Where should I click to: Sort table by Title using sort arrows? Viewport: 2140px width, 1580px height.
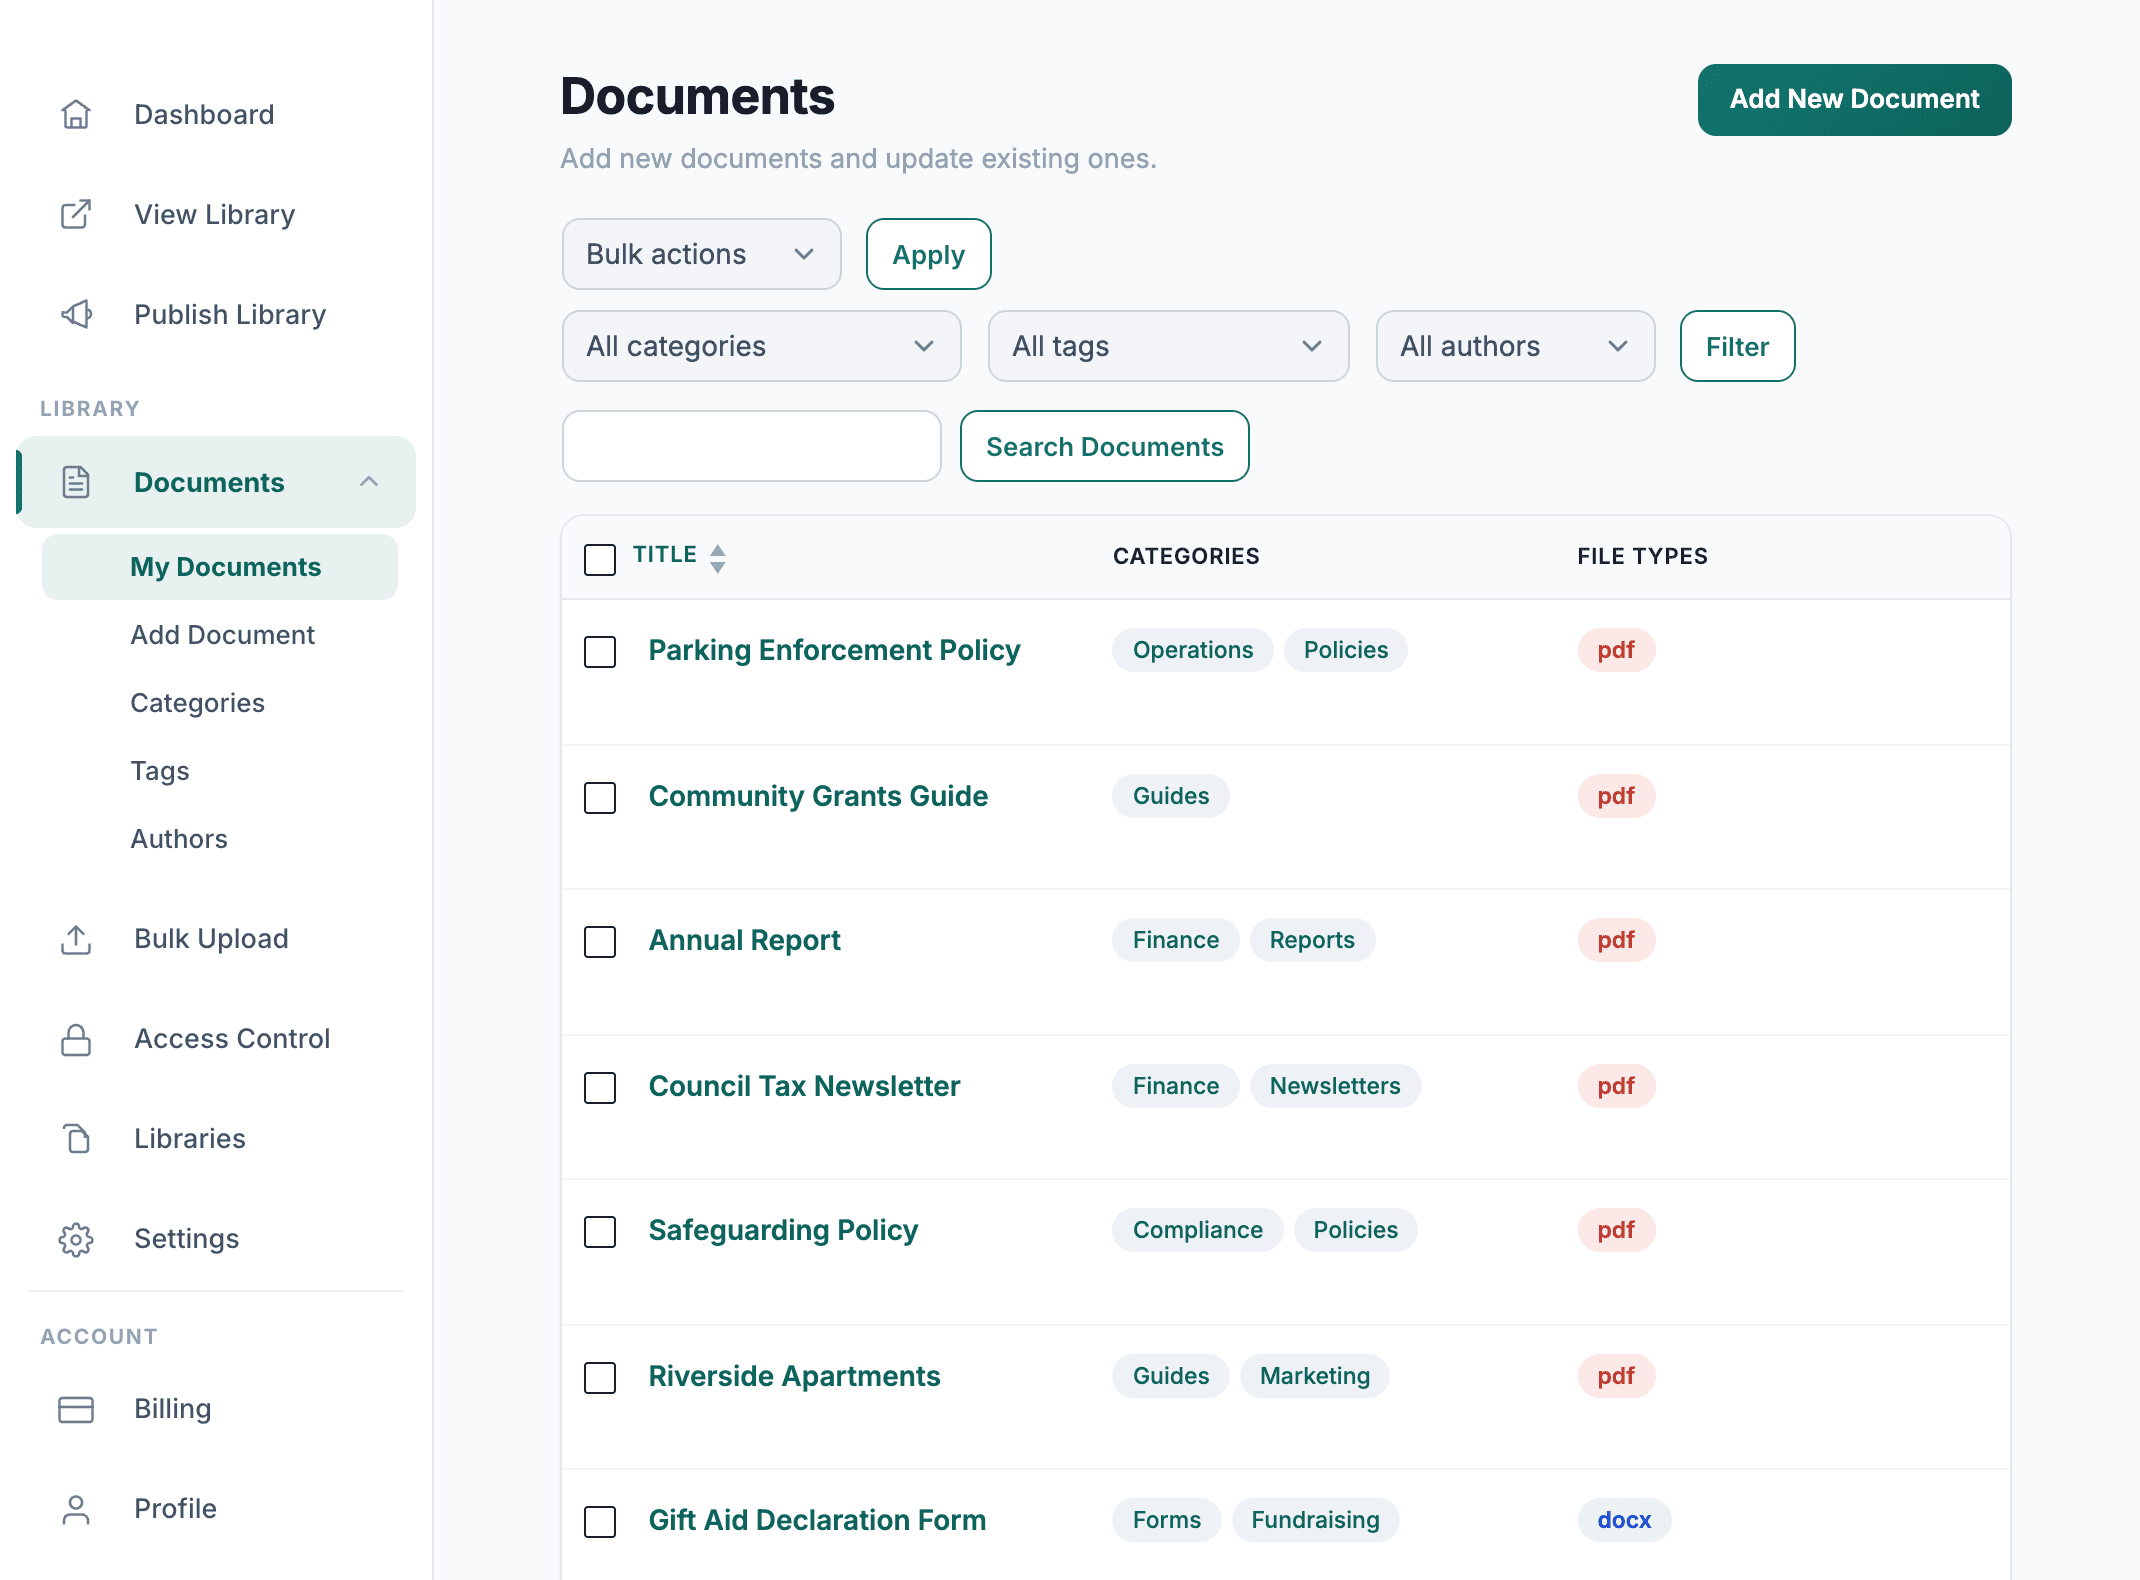click(x=717, y=557)
